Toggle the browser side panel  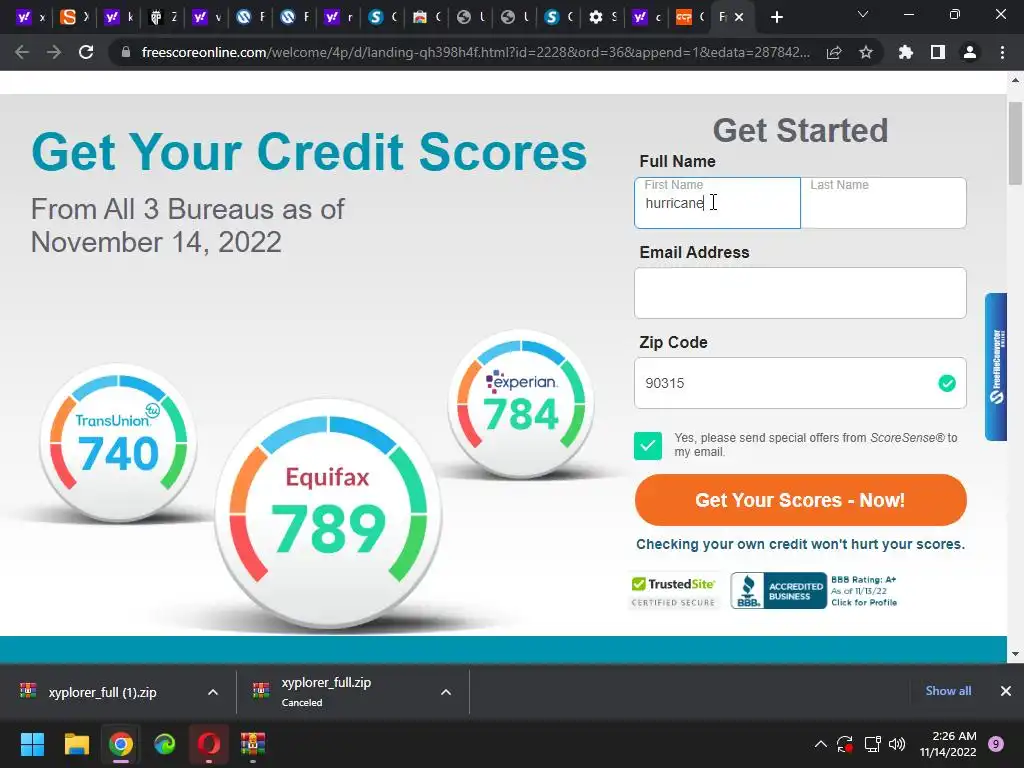pyautogui.click(x=938, y=52)
